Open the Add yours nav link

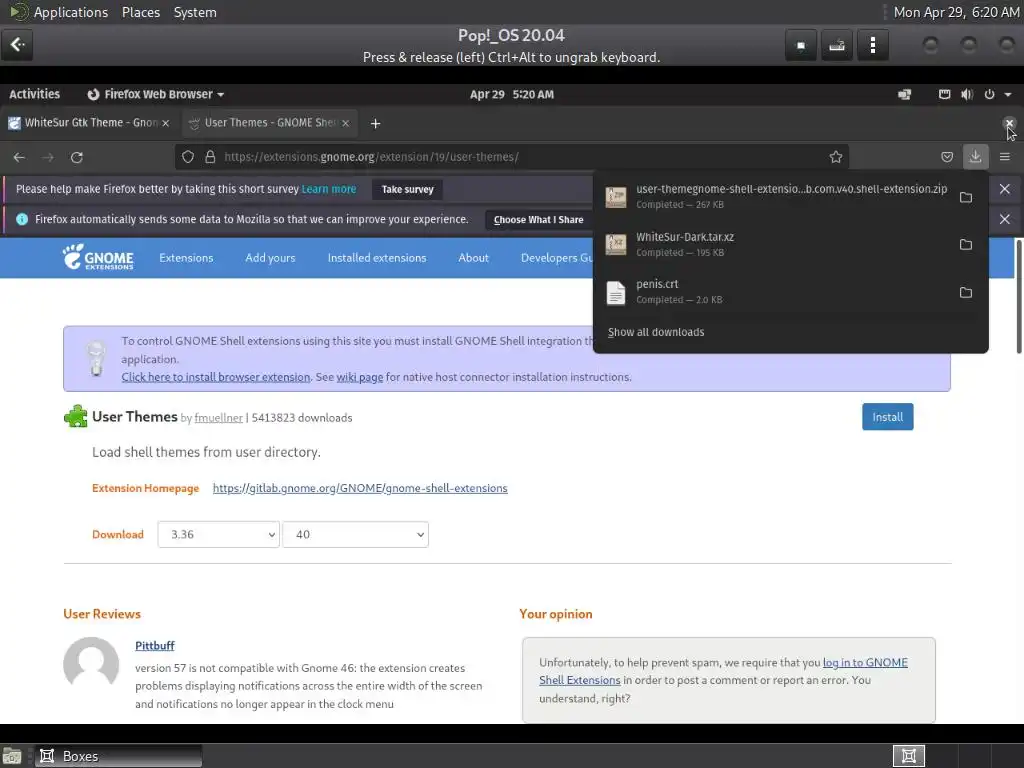pyautogui.click(x=270, y=258)
